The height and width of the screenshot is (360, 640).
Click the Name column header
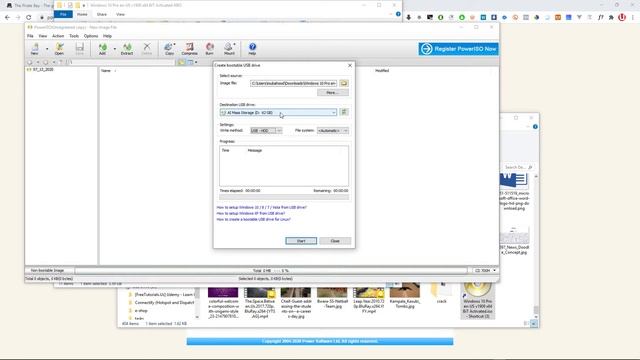click(106, 71)
